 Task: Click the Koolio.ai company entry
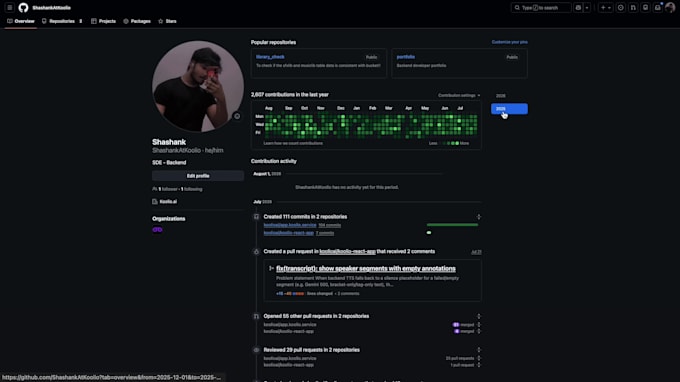168,202
